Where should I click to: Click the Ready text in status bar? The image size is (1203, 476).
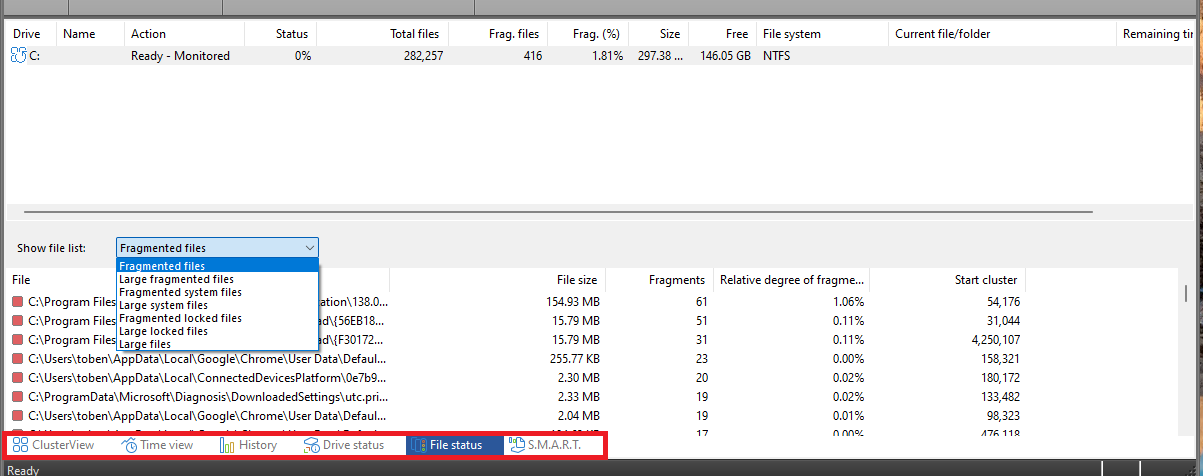click(x=23, y=470)
